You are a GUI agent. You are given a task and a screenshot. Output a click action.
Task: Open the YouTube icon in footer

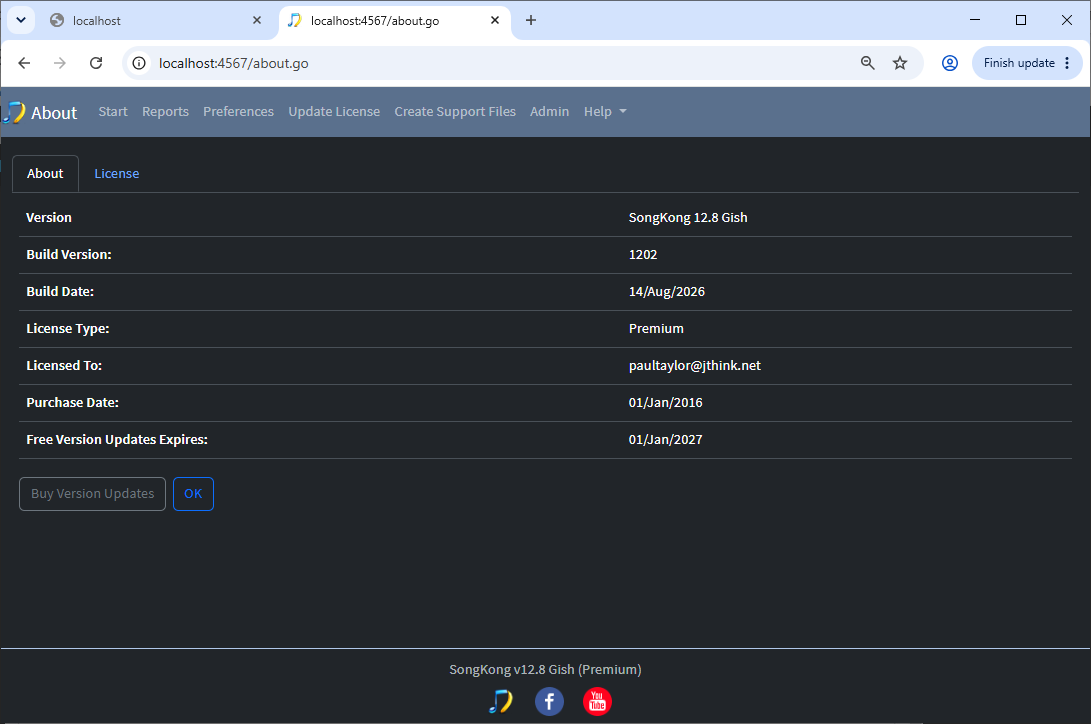[597, 701]
